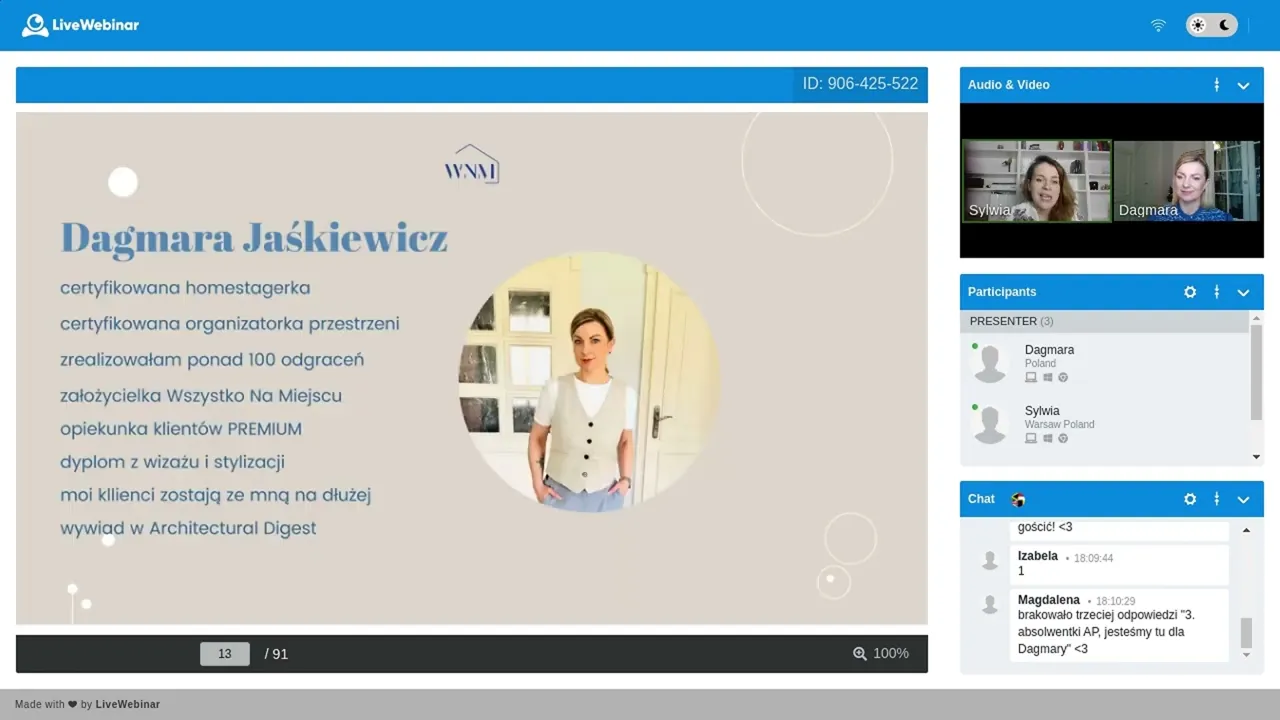Check the Wi-Fi connection quality icon

(1158, 25)
